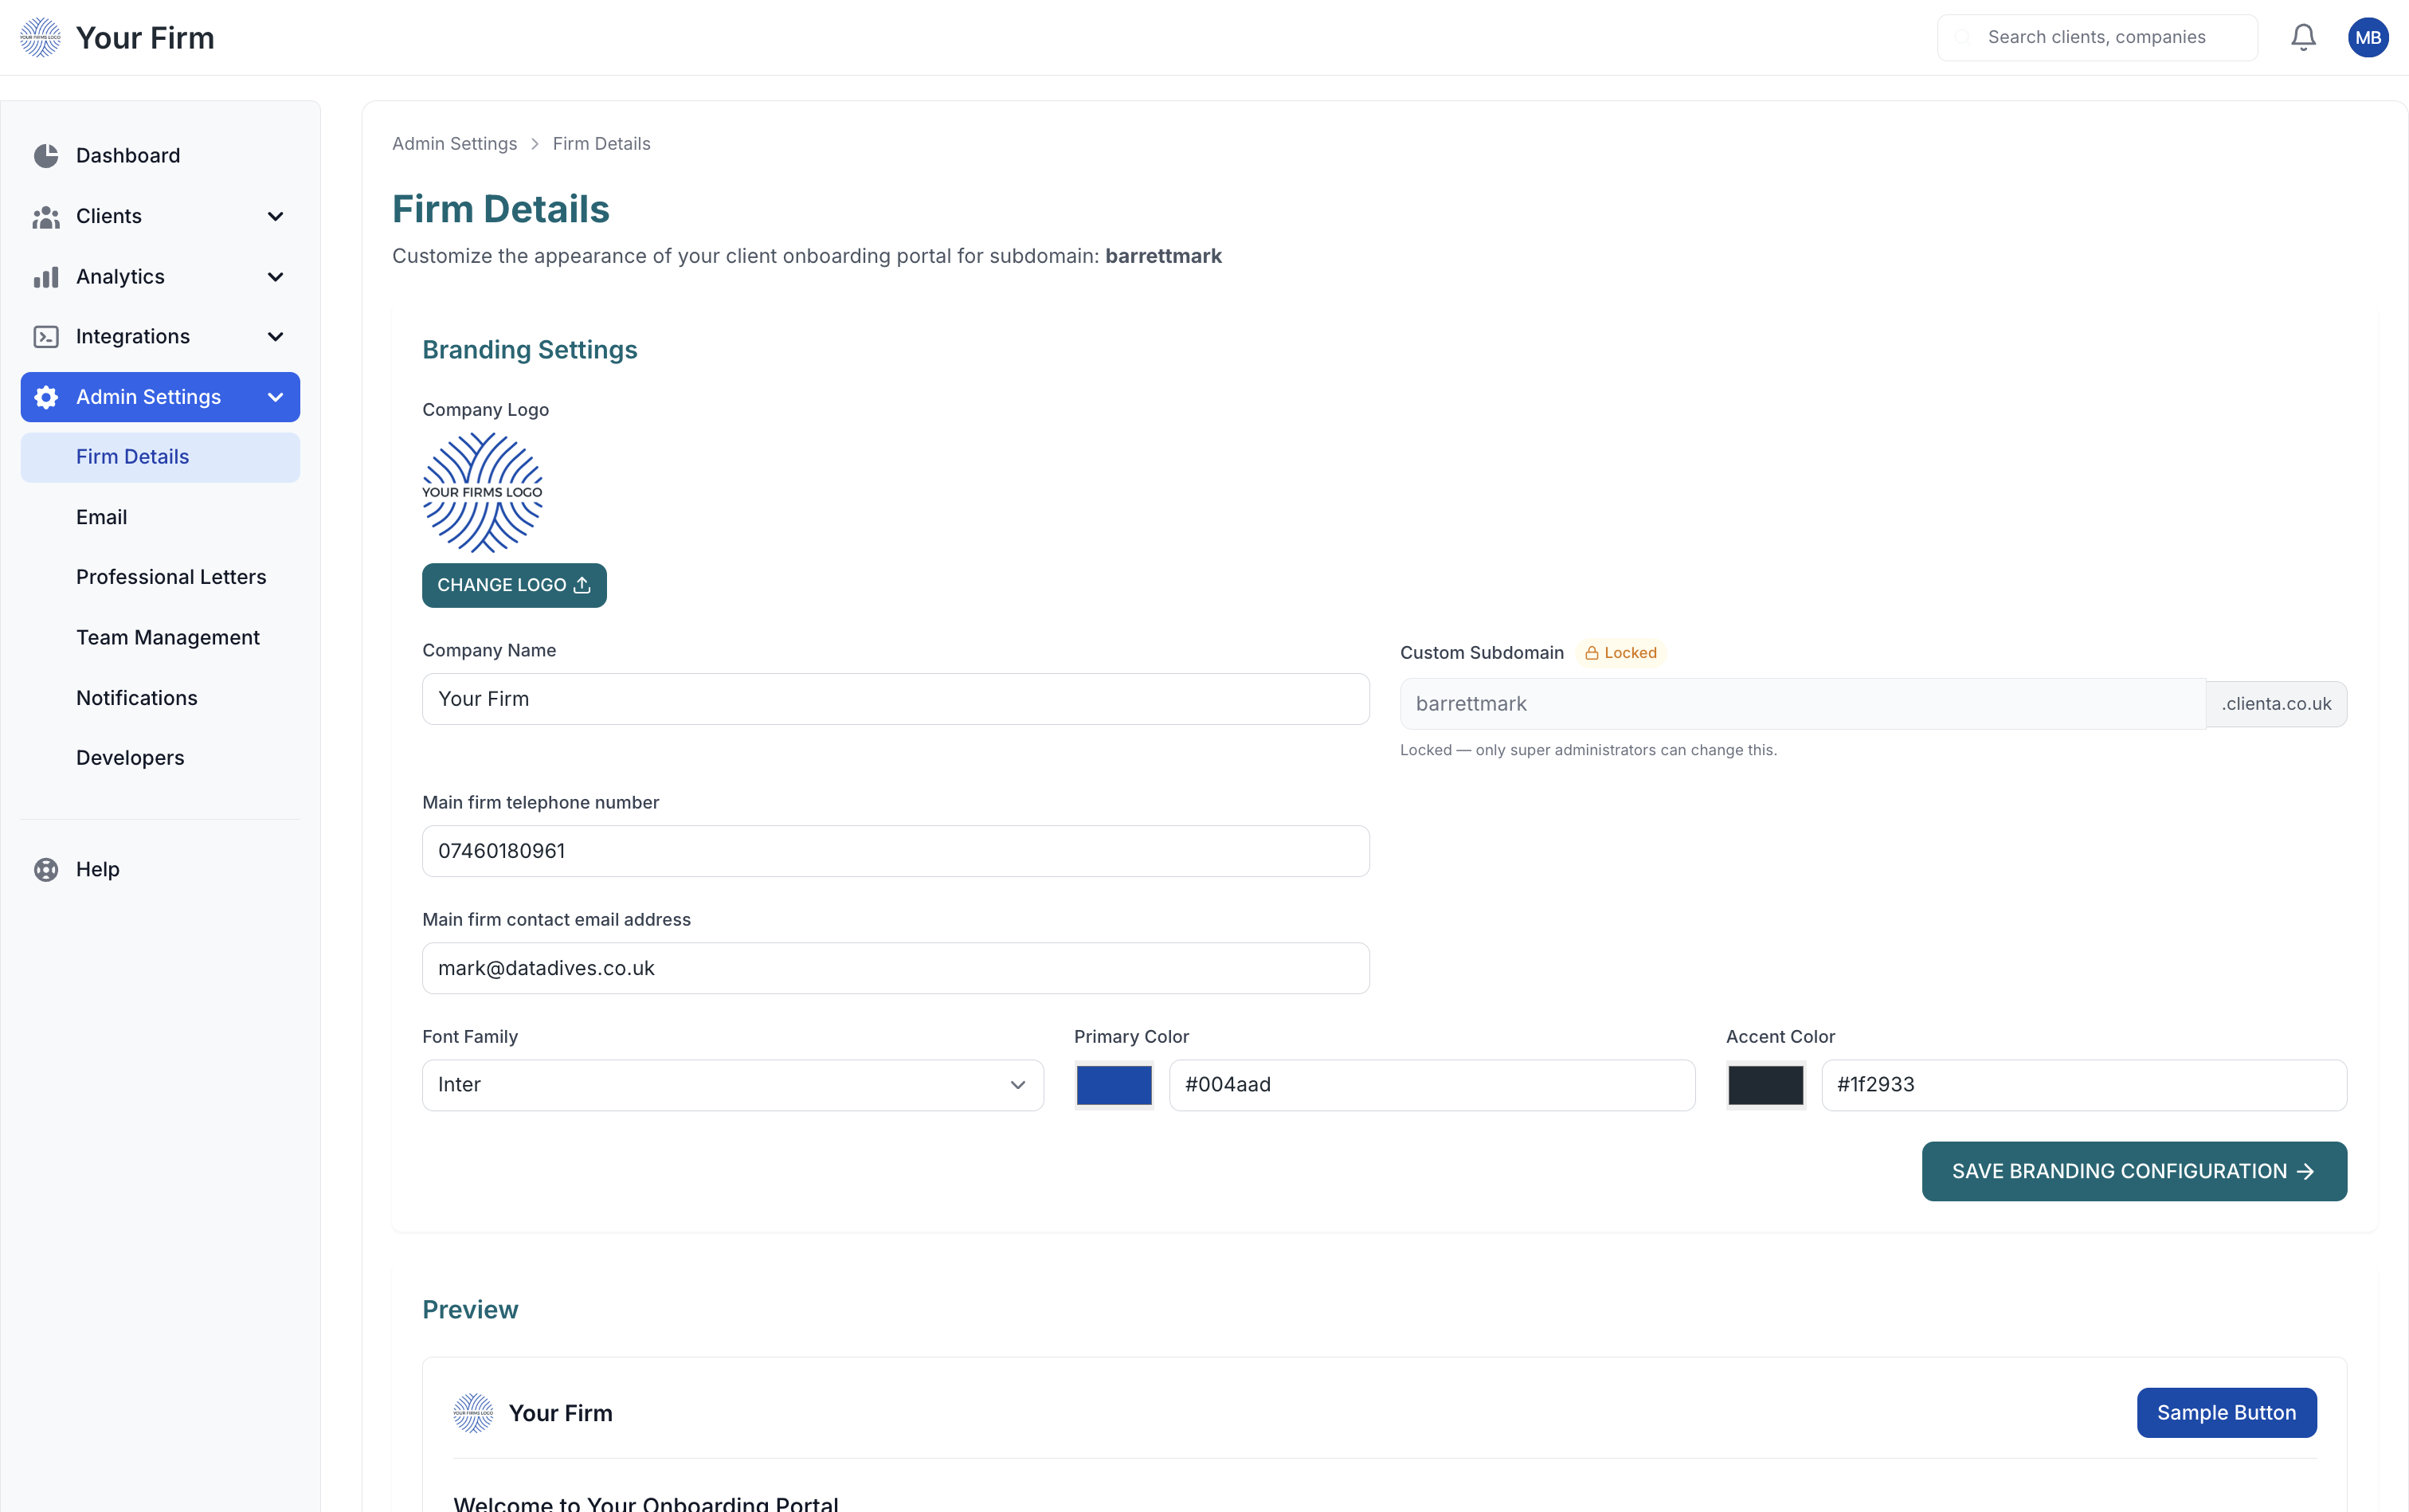The width and height of the screenshot is (2409, 1512).
Task: Click Admin Settings breadcrumb link
Action: coord(454,144)
